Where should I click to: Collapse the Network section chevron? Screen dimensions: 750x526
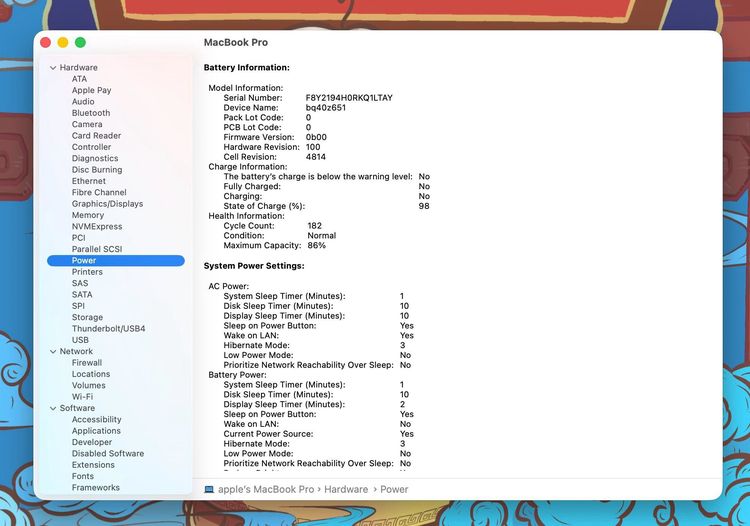(53, 351)
